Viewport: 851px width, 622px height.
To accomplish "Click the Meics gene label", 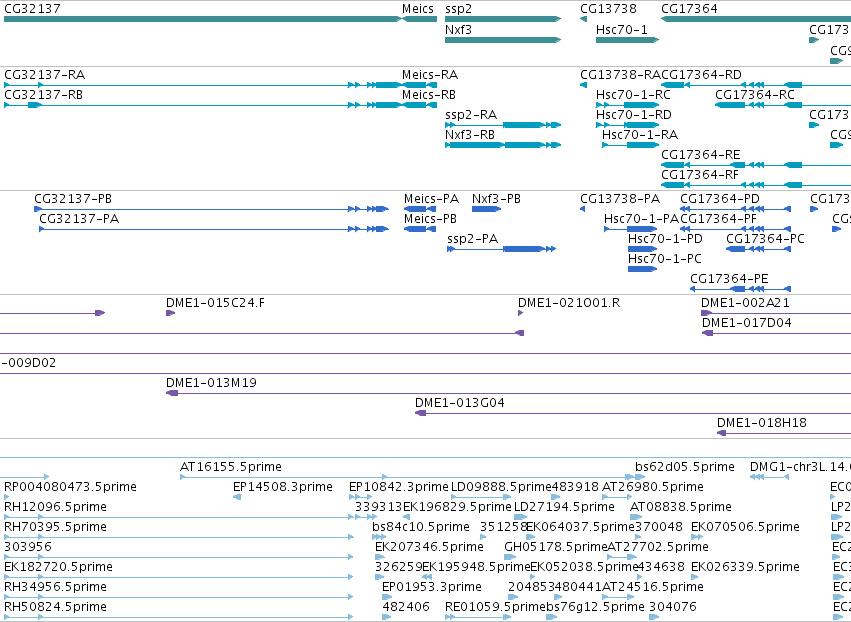I will click(417, 9).
